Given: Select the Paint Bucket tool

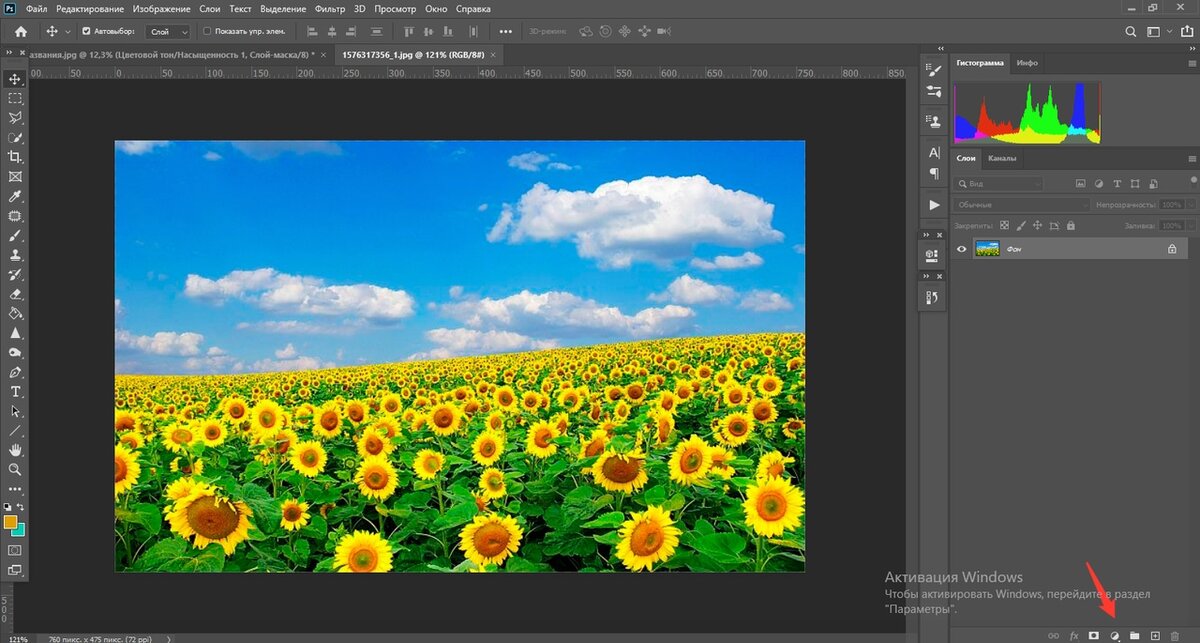Looking at the screenshot, I should click(15, 313).
